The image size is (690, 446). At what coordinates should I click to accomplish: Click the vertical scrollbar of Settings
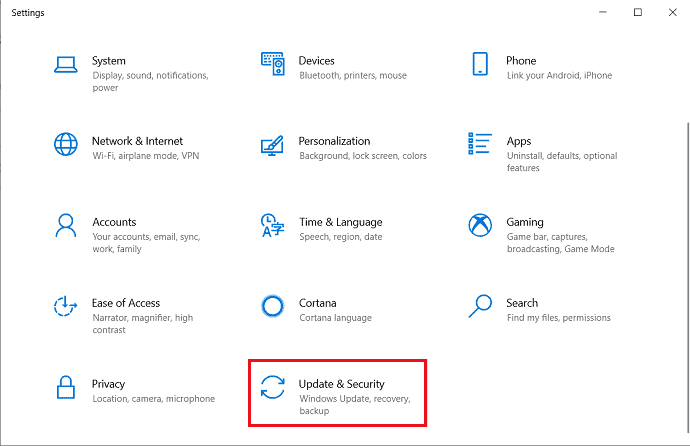(x=688, y=277)
